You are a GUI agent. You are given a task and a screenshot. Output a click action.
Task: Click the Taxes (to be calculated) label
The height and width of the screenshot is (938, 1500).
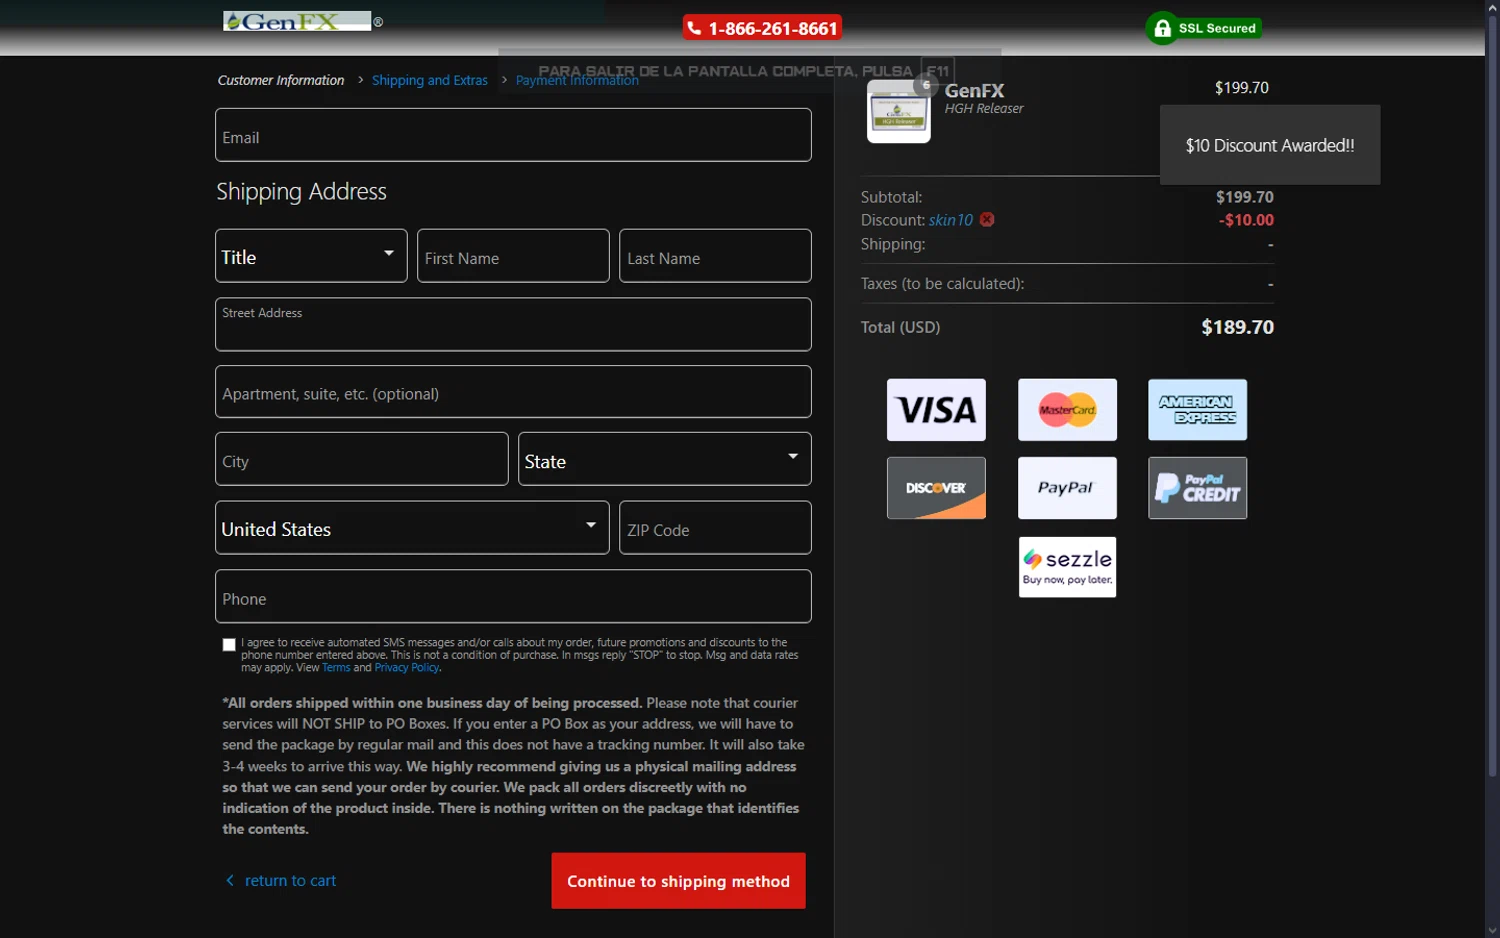point(942,284)
